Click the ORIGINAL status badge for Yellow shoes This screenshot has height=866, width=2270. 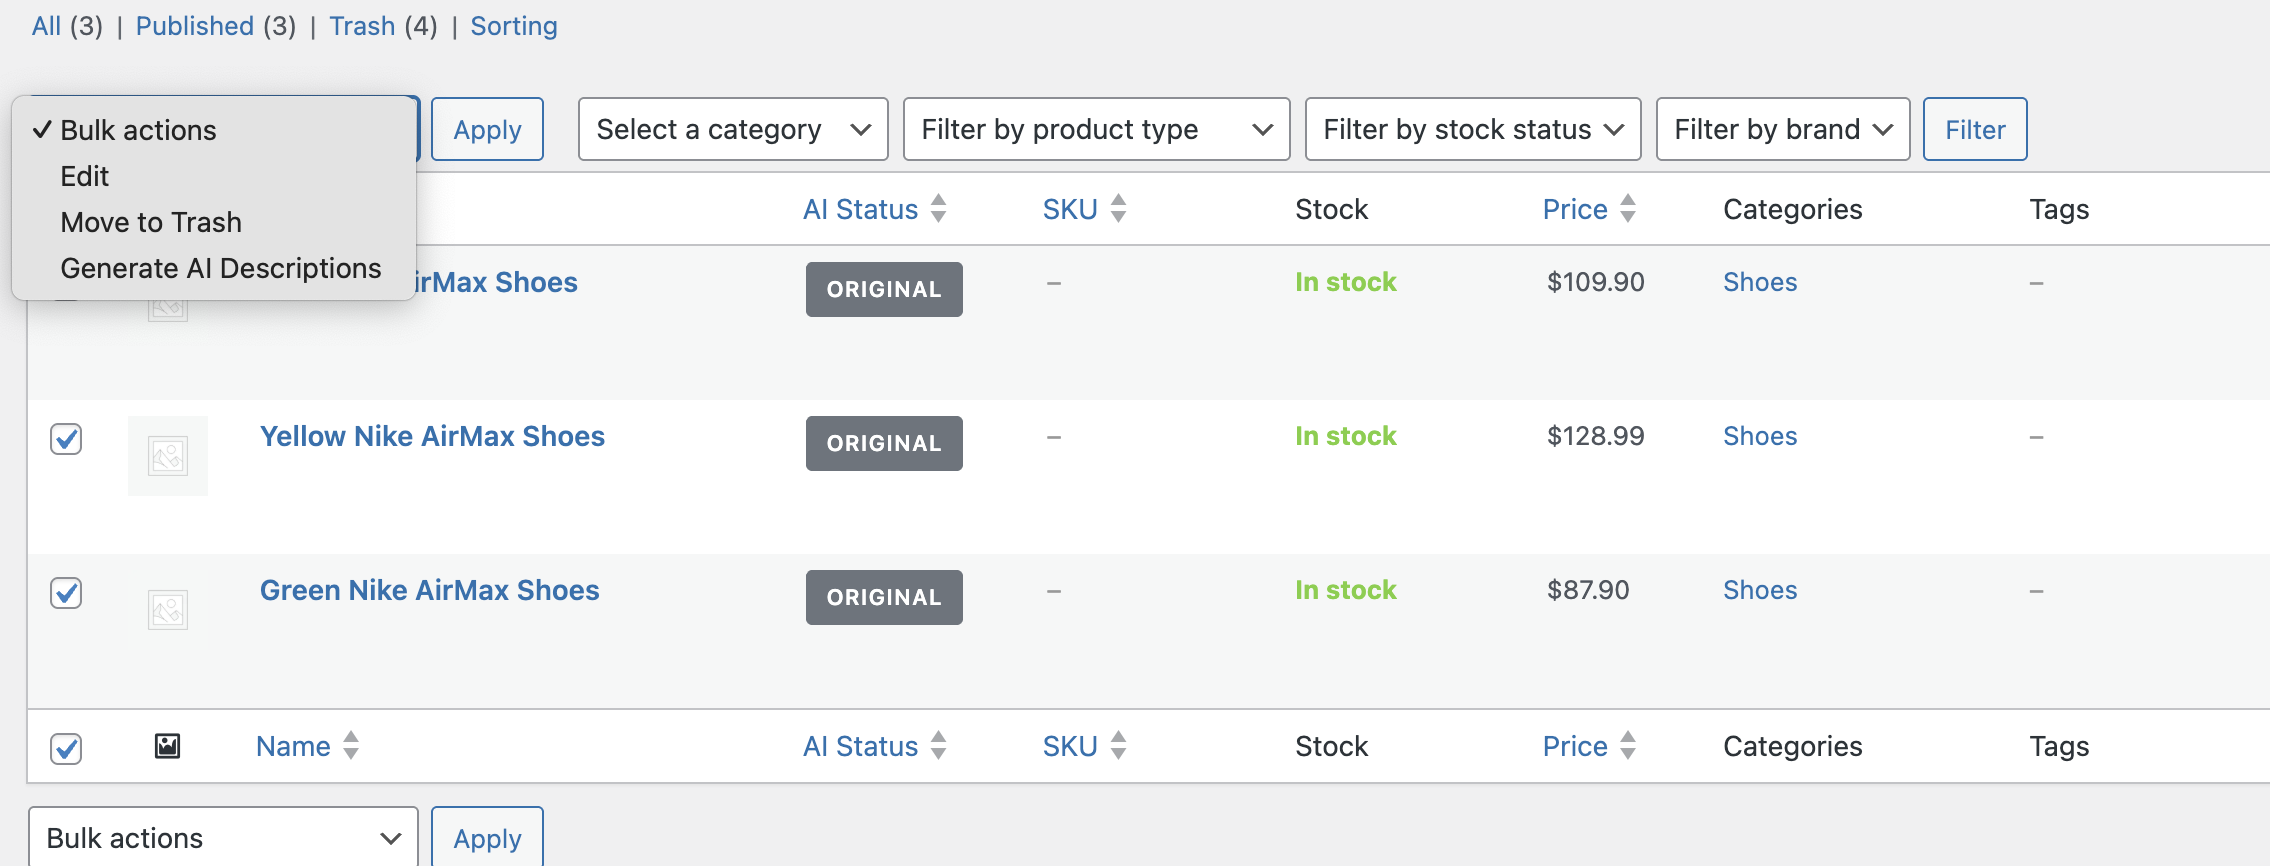click(884, 443)
